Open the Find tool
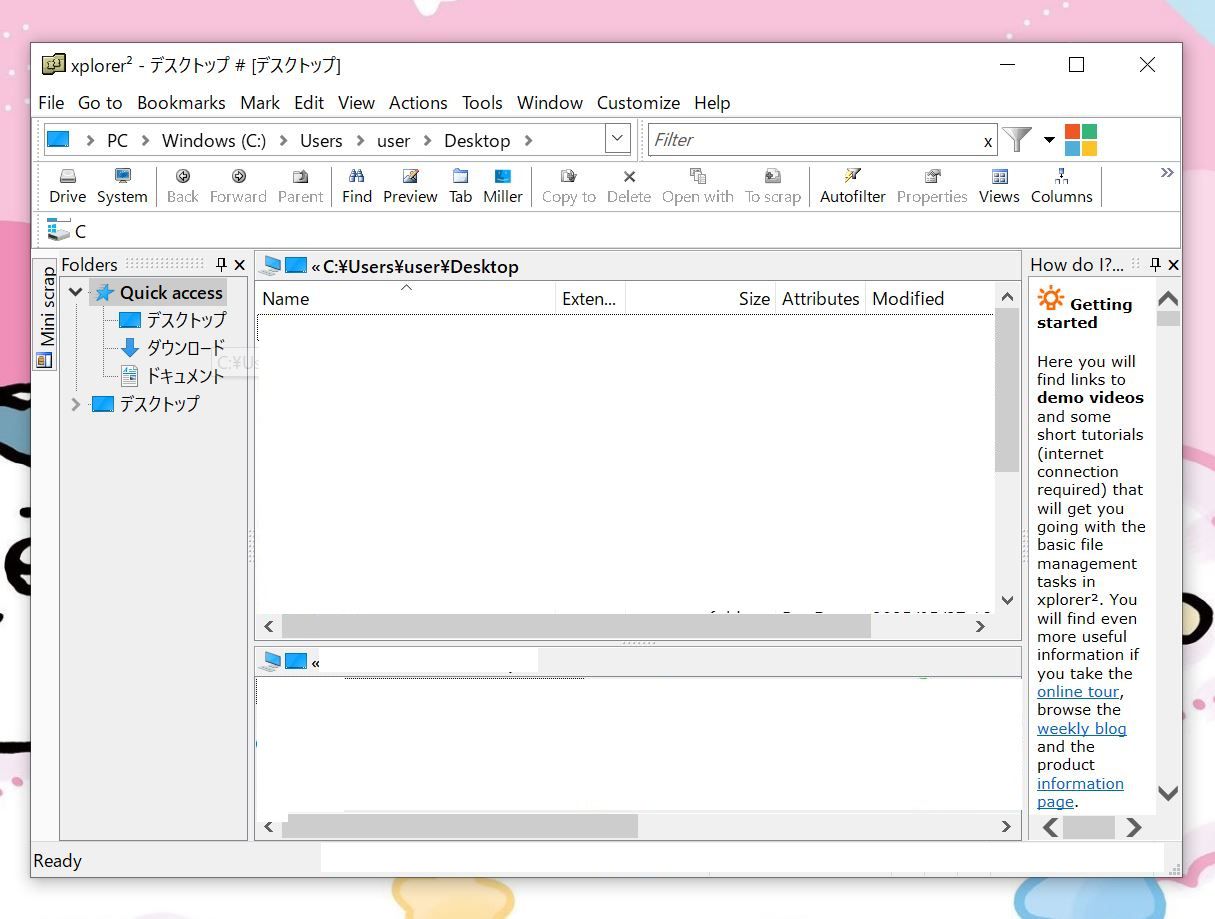1215x919 pixels. pyautogui.click(x=356, y=186)
